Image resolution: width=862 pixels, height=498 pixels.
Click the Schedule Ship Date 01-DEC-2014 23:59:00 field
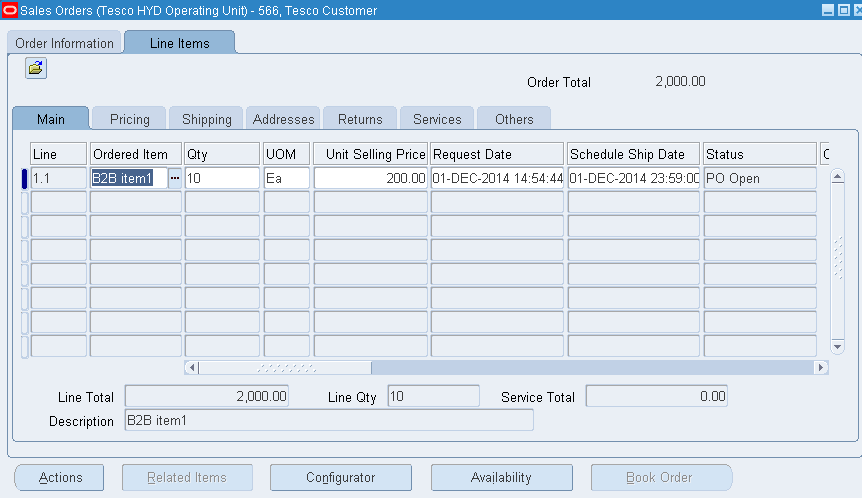point(634,178)
